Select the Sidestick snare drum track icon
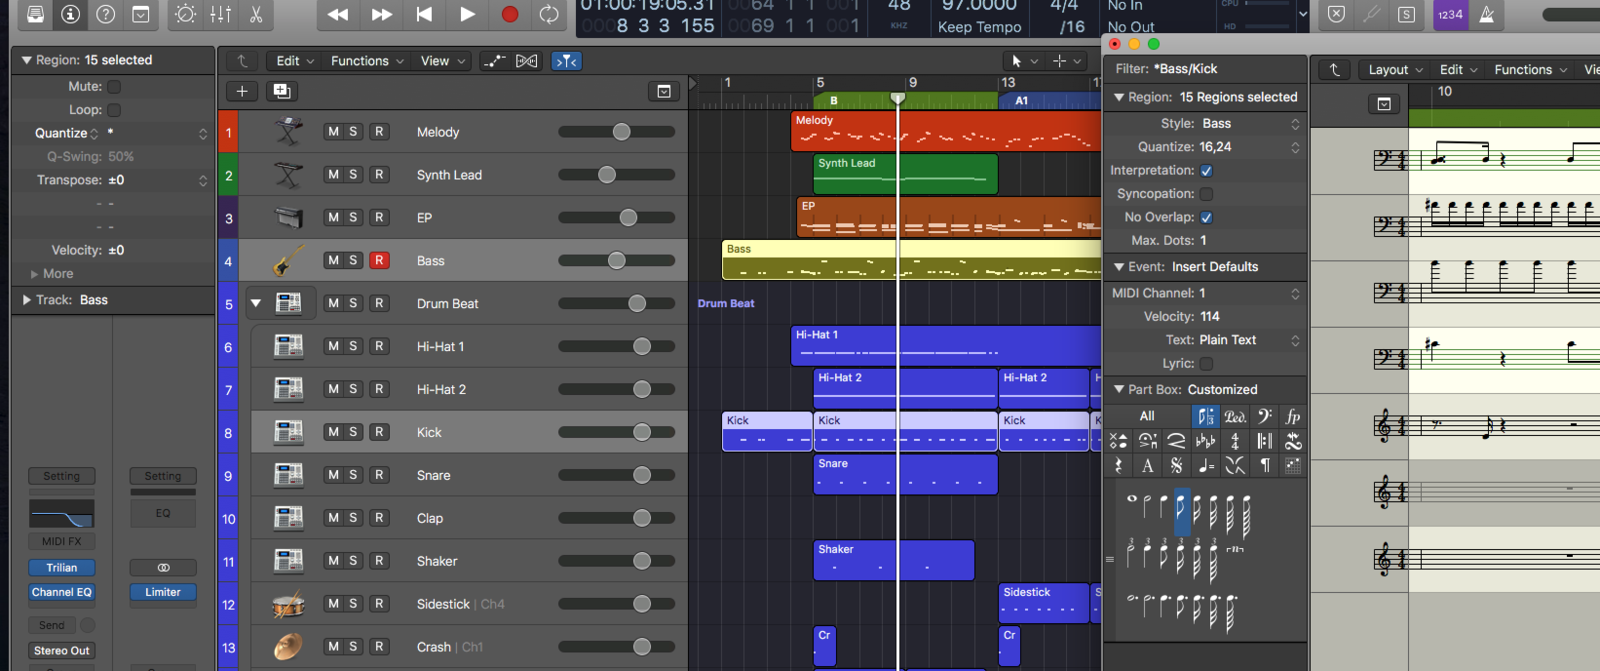The width and height of the screenshot is (1600, 671). (x=288, y=604)
